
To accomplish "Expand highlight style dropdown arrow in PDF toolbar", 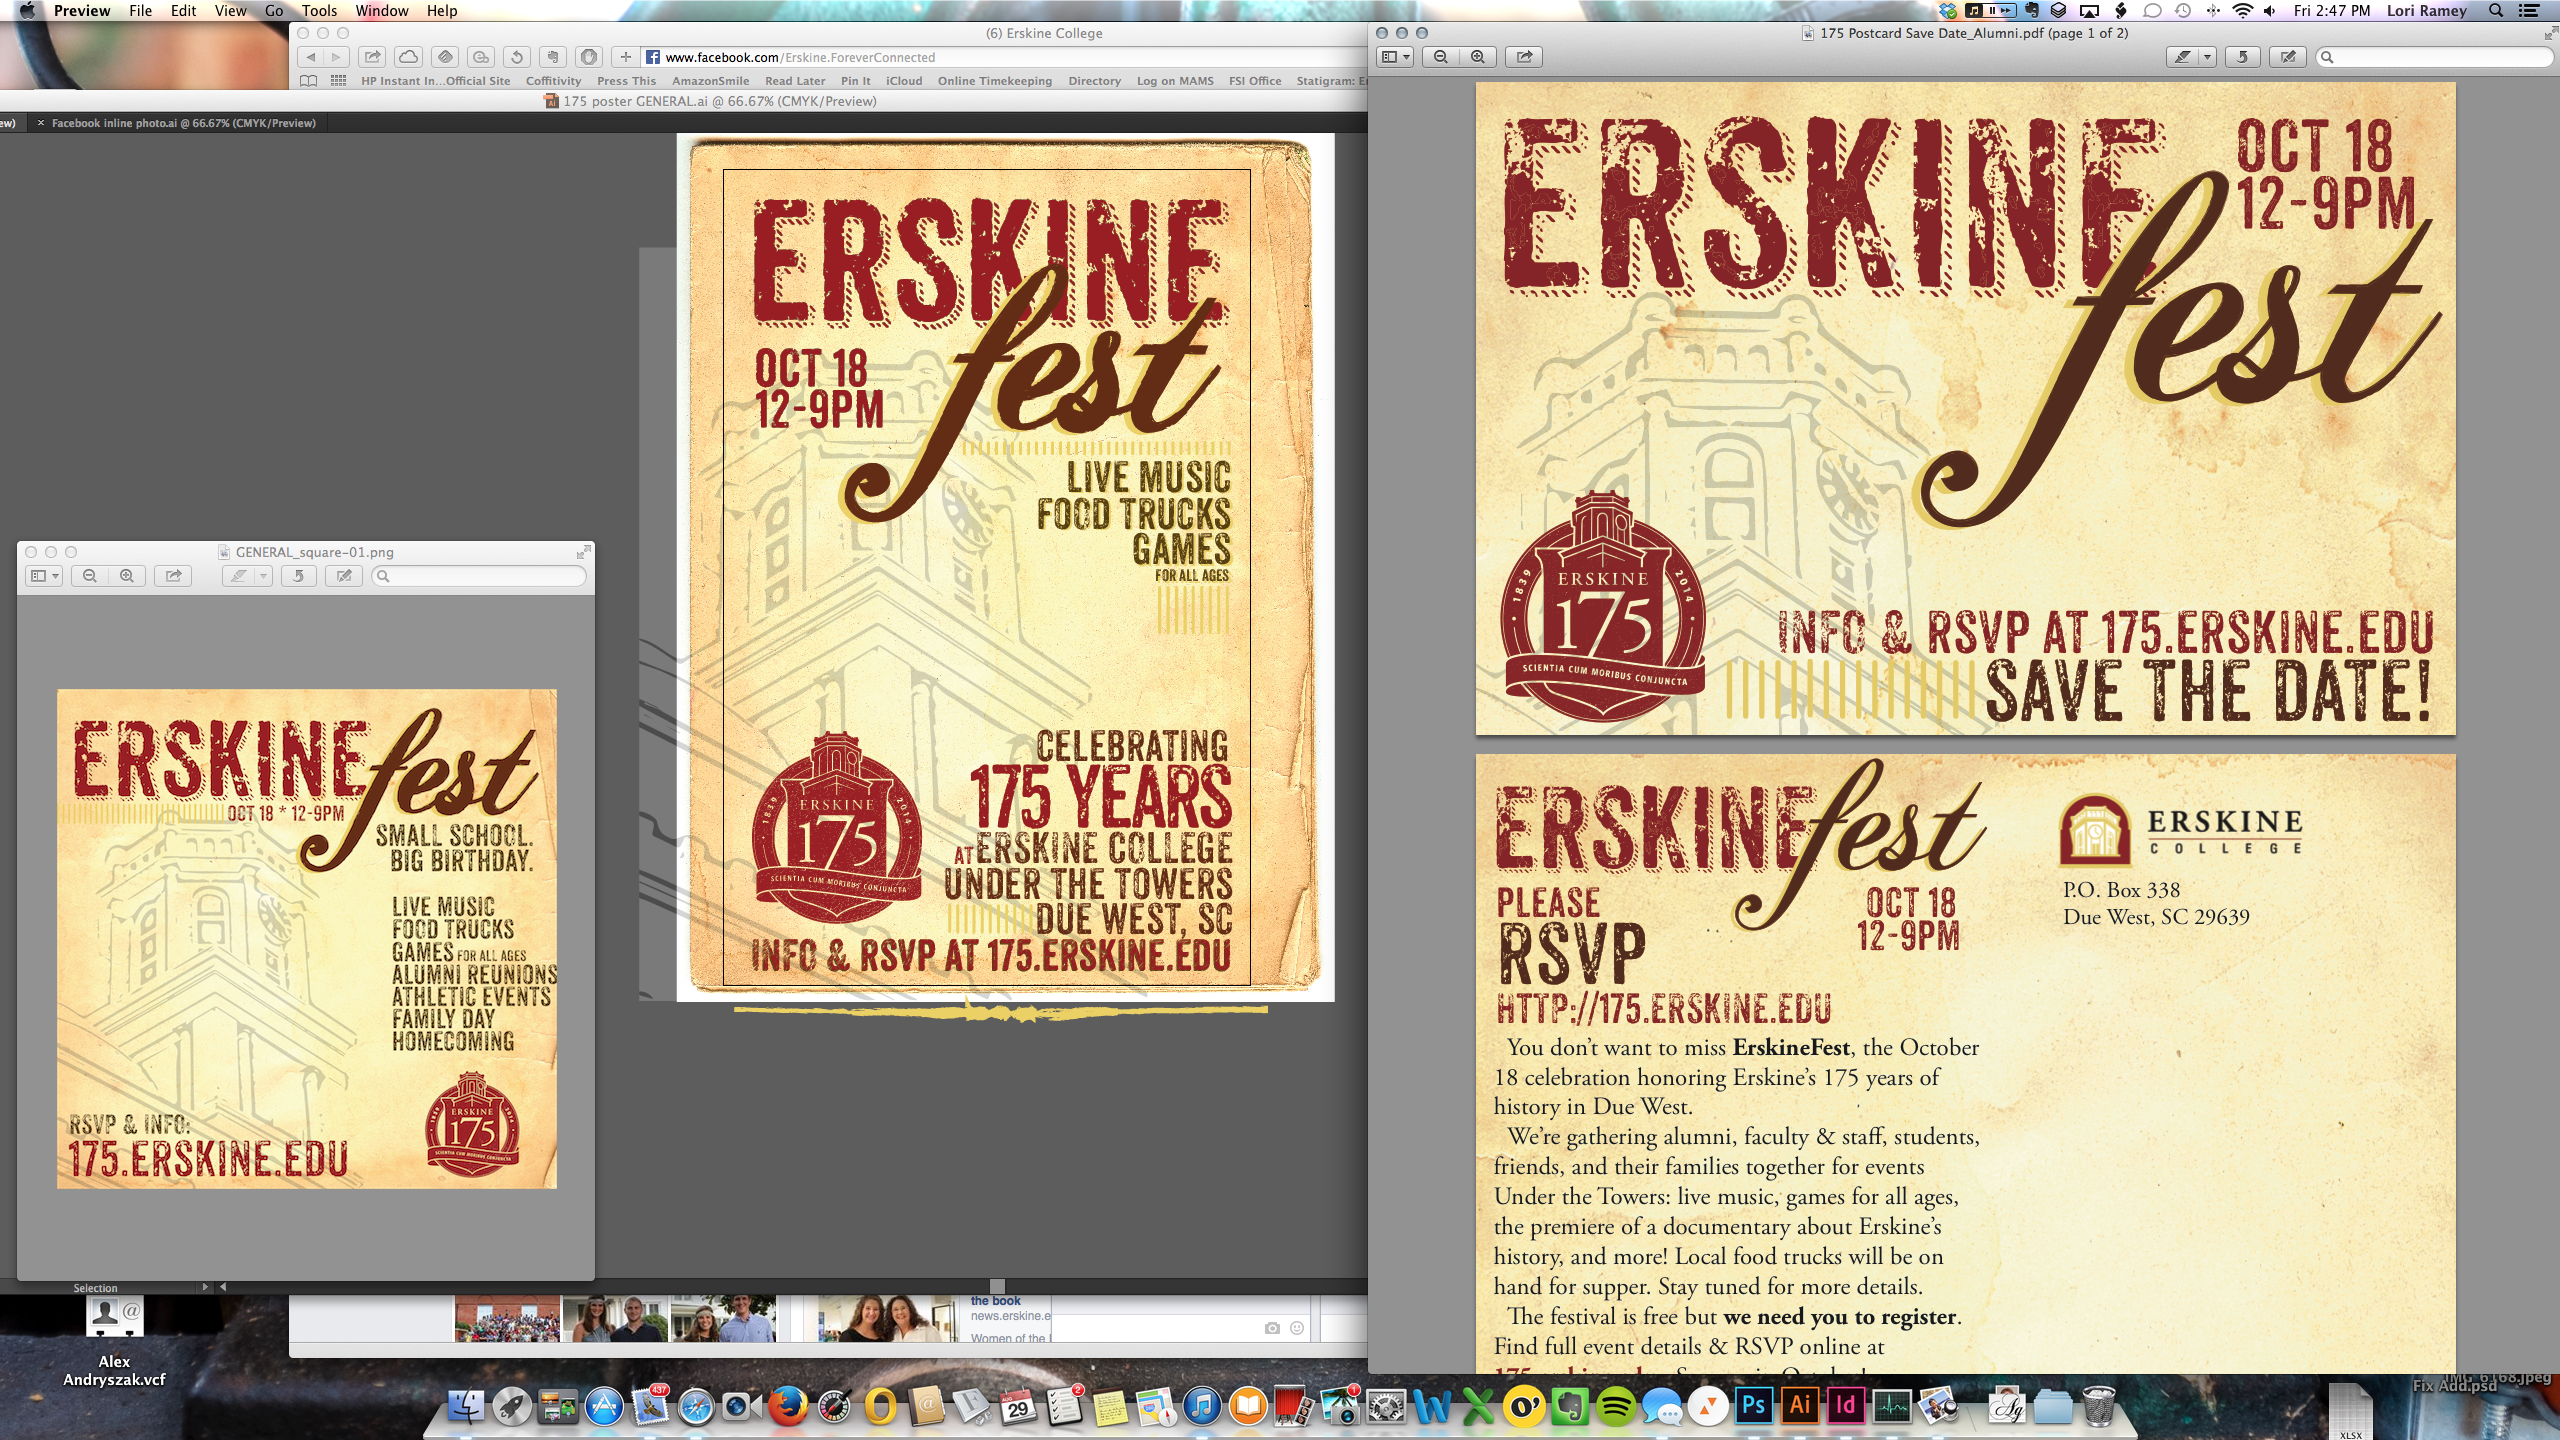I will pyautogui.click(x=2207, y=57).
